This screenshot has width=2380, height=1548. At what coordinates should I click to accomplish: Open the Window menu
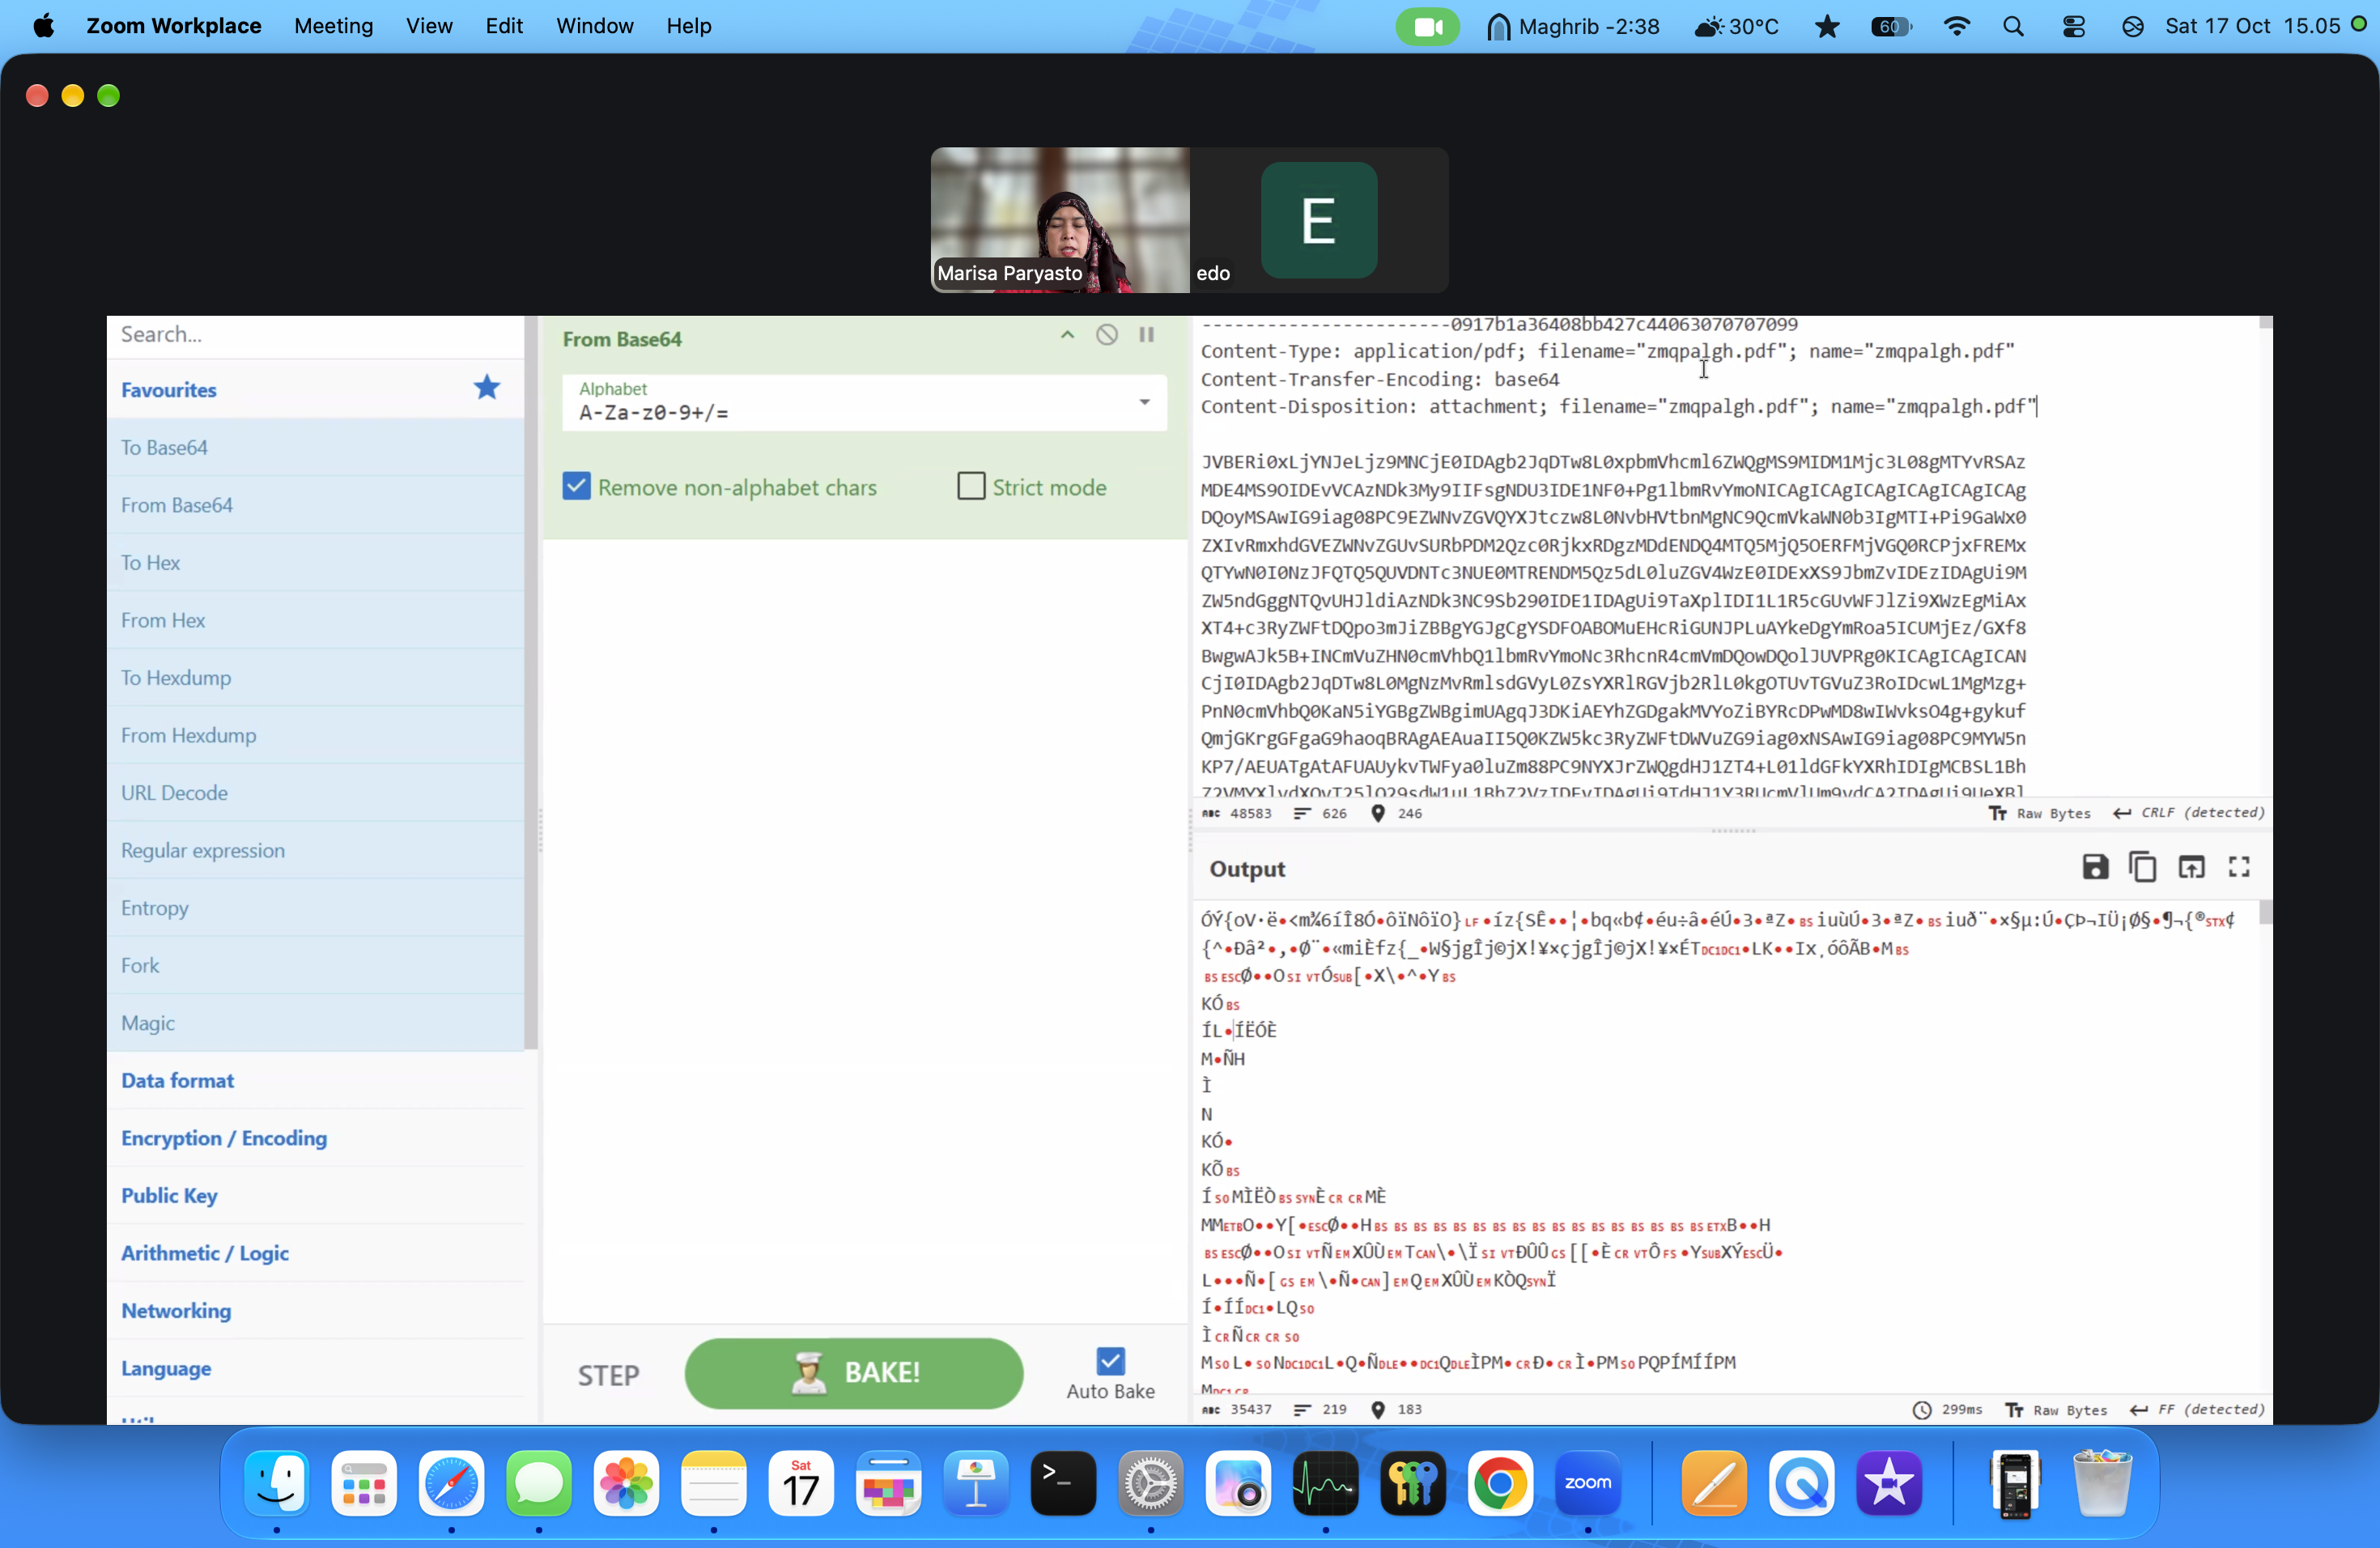click(594, 26)
